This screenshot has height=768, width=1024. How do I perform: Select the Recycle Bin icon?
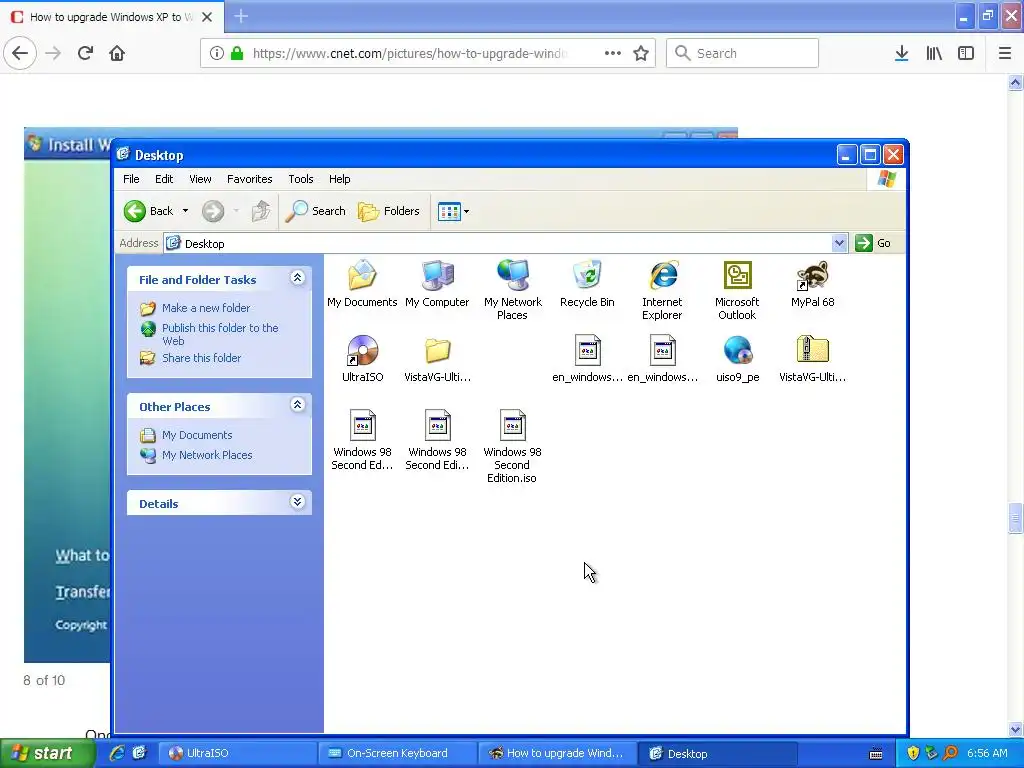click(x=587, y=284)
